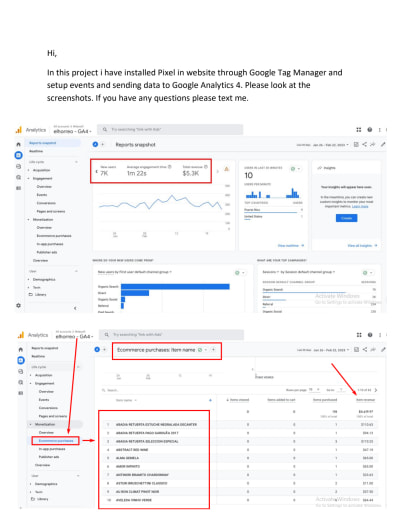Image resolution: width=400 pixels, height=518 pixels.
Task: Open Events report in upper screenshot sidebar
Action: tap(42, 195)
